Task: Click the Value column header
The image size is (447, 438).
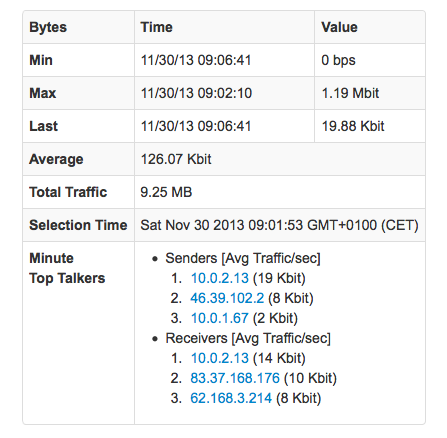Action: pos(339,27)
